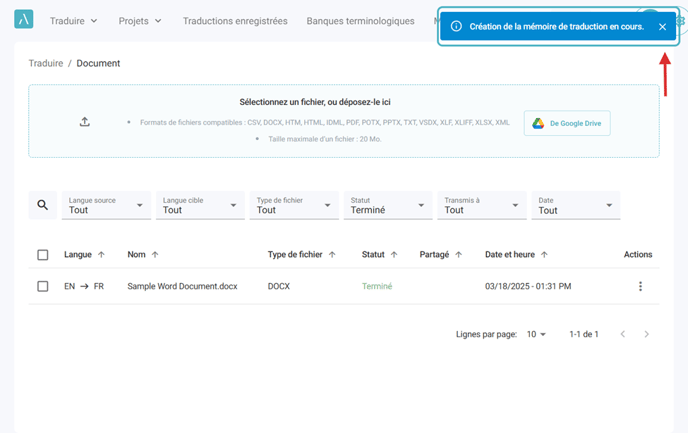Select the Sample Word Document.docx row checkbox

(43, 286)
